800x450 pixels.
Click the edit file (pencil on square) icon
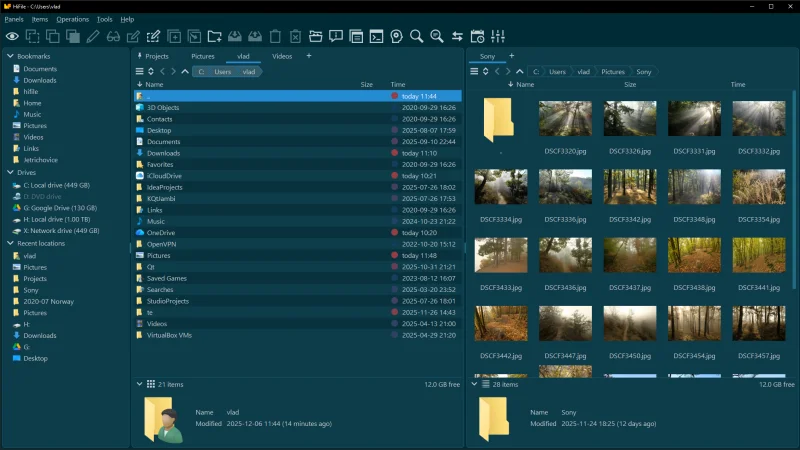133,36
